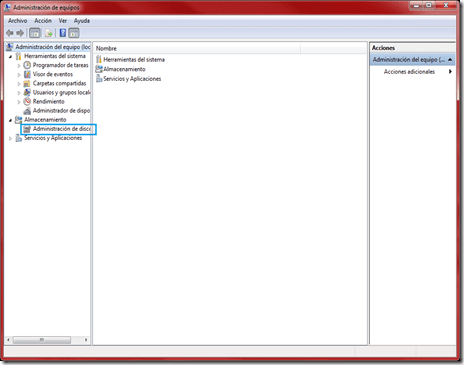The width and height of the screenshot is (464, 365).
Task: Click the Back arrow toolbar icon
Action: click(x=10, y=33)
